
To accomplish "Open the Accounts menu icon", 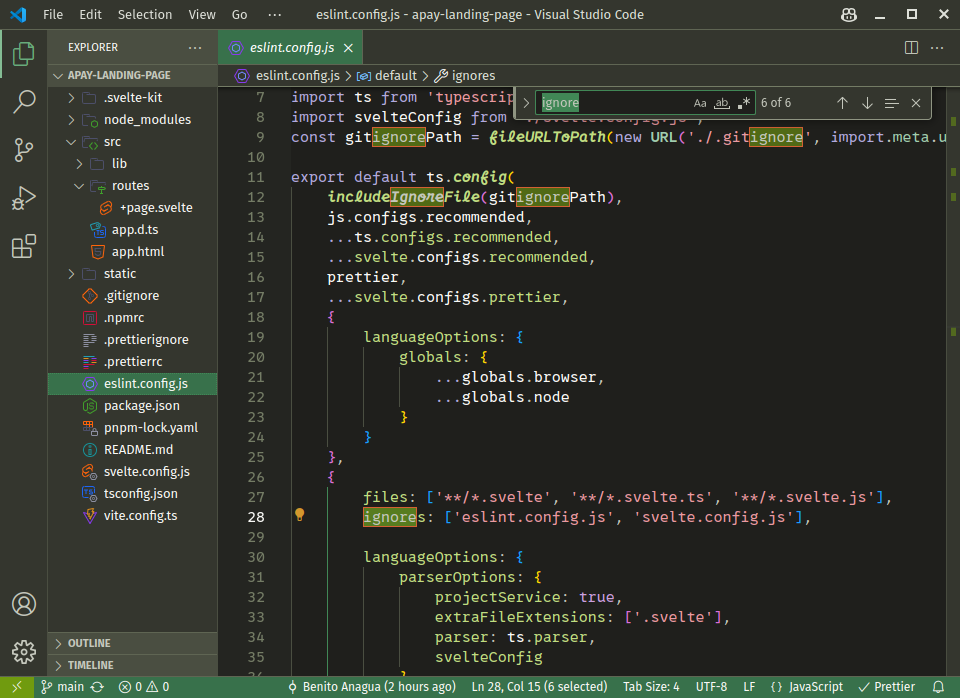I will (24, 604).
